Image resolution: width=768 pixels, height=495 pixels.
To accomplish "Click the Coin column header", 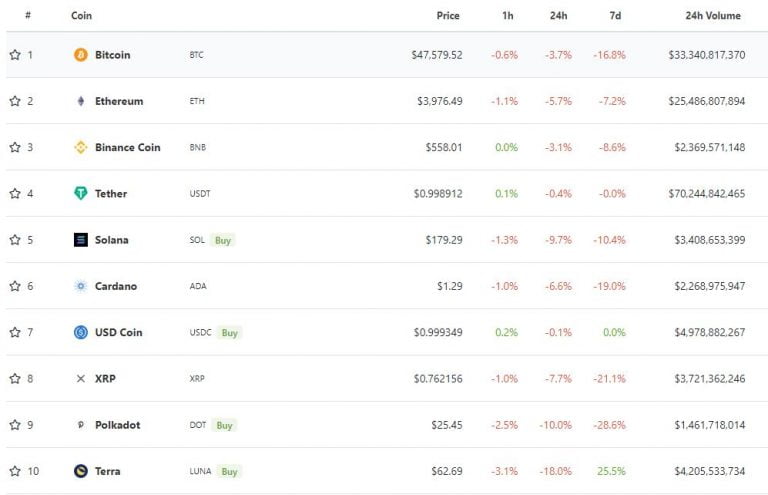I will pyautogui.click(x=82, y=16).
